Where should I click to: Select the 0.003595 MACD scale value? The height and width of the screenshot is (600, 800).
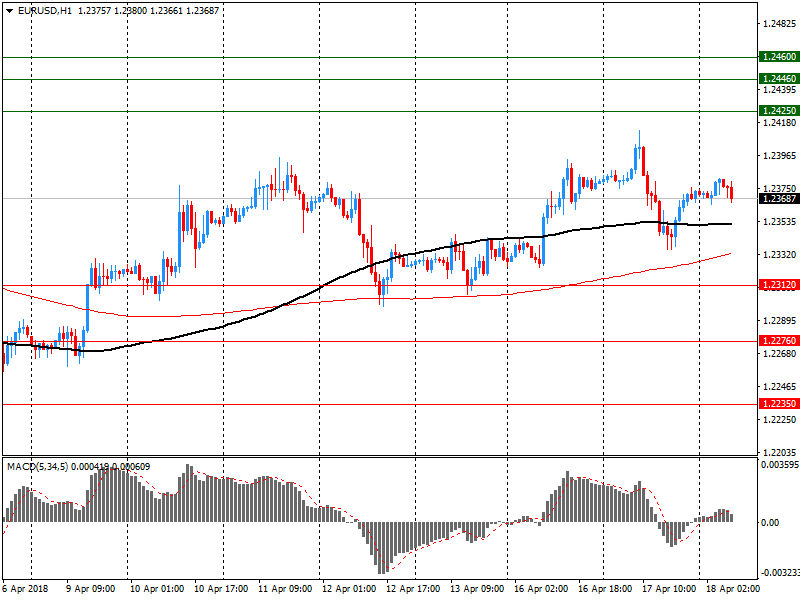pos(780,465)
